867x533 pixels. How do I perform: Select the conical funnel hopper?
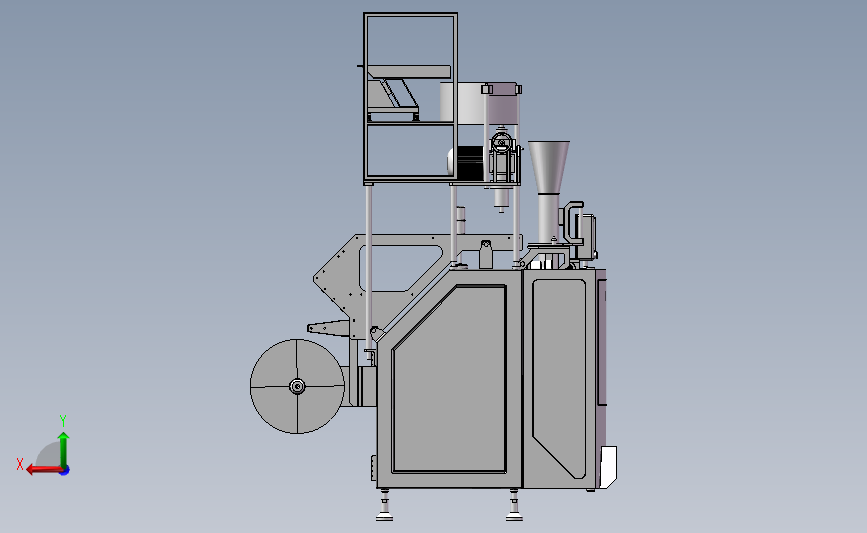coord(549,168)
